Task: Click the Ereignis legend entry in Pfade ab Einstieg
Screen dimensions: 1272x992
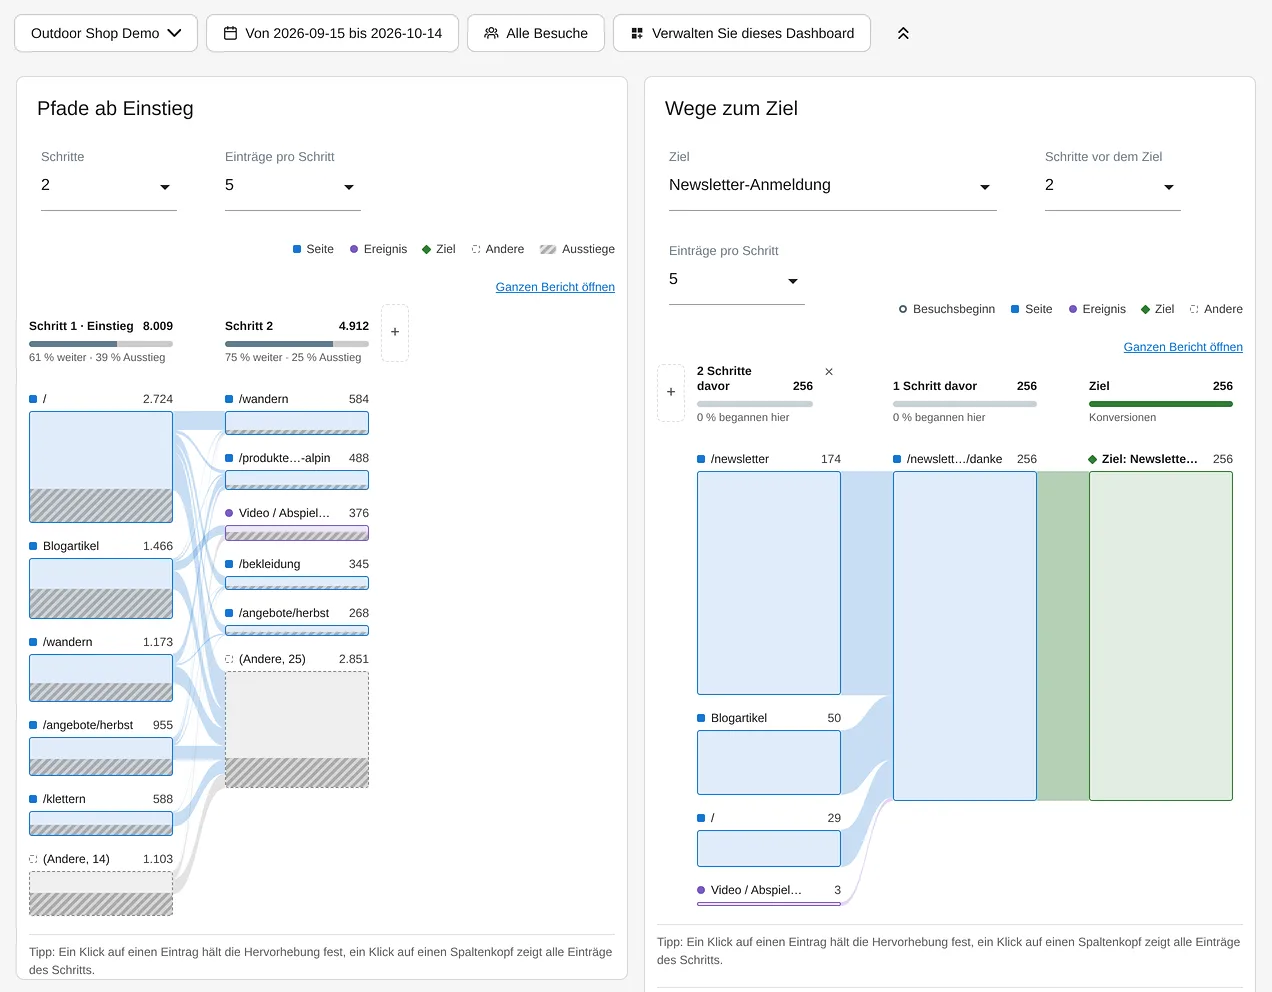Action: (378, 249)
